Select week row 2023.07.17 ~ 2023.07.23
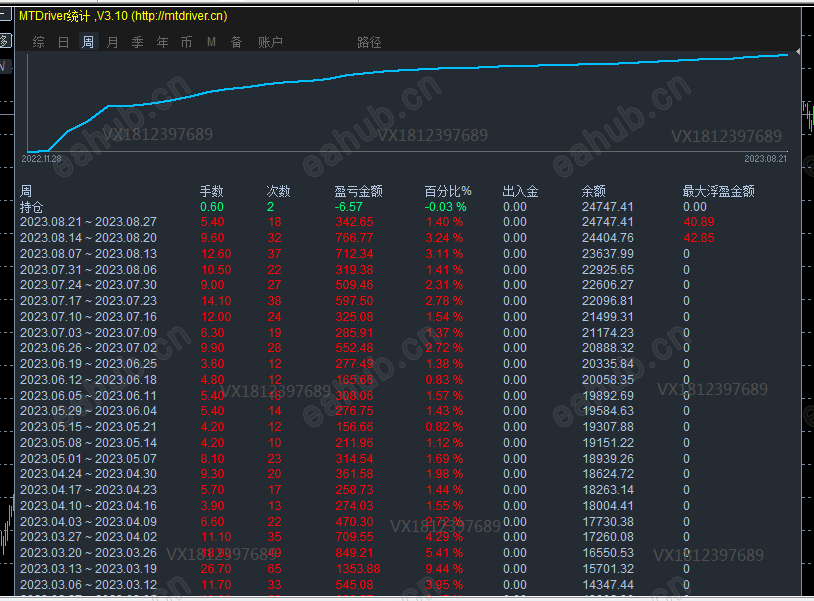This screenshot has width=814, height=601. coord(88,301)
